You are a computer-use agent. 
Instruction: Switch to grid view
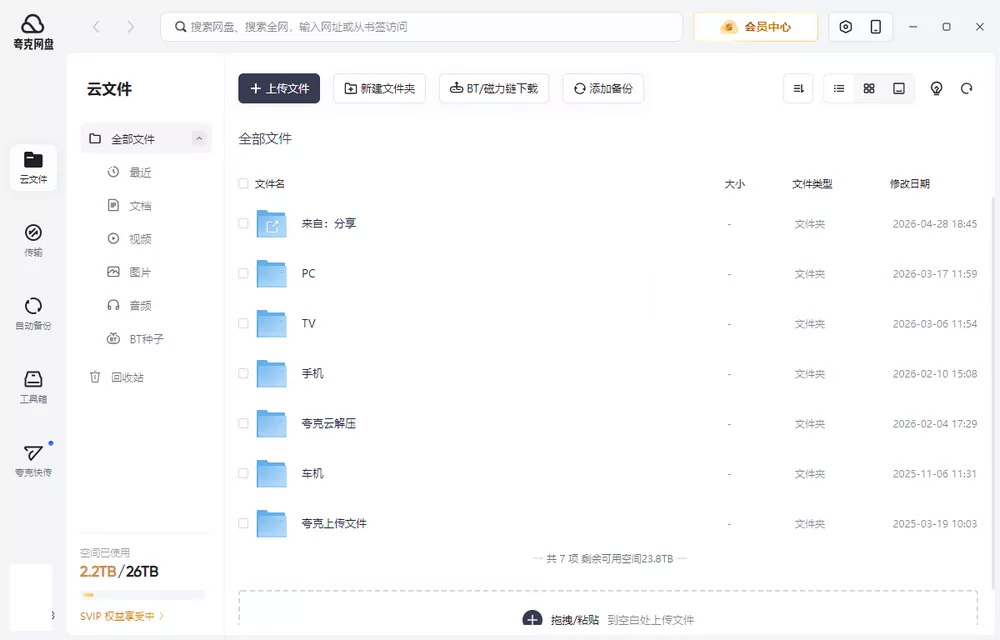click(x=869, y=89)
